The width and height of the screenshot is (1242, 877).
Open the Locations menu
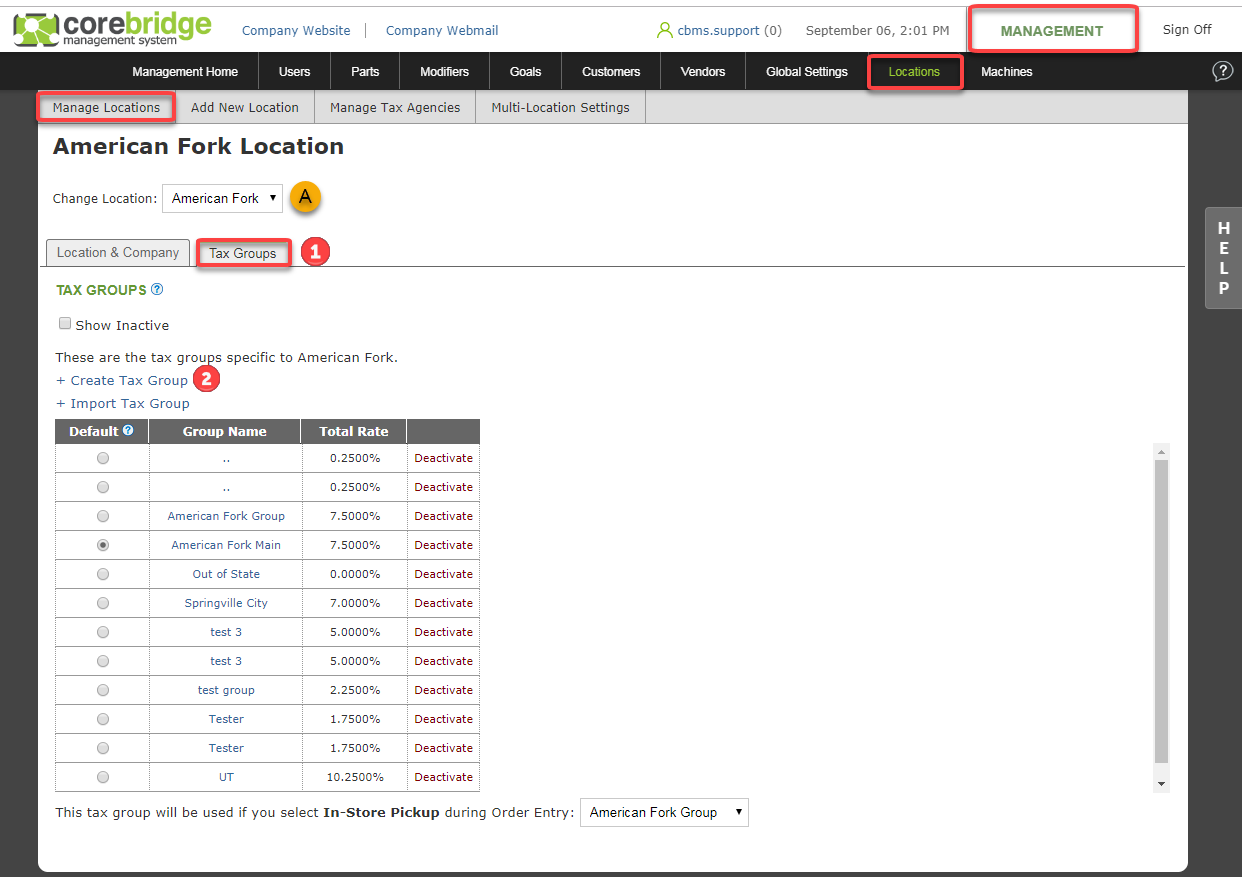914,71
